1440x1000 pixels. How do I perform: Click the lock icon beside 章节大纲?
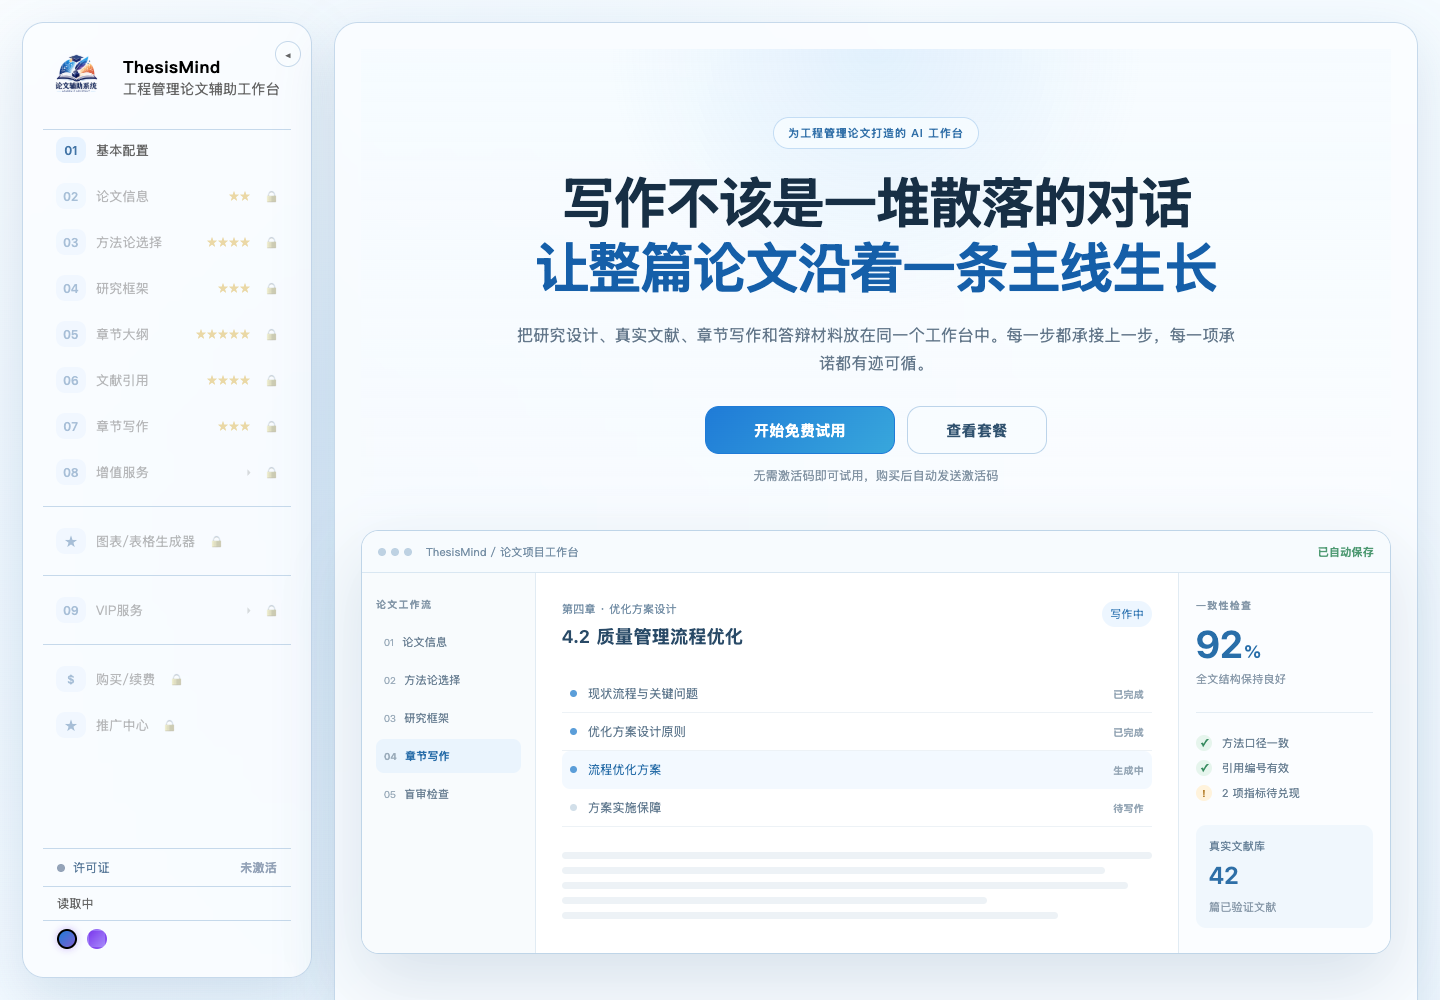271,335
